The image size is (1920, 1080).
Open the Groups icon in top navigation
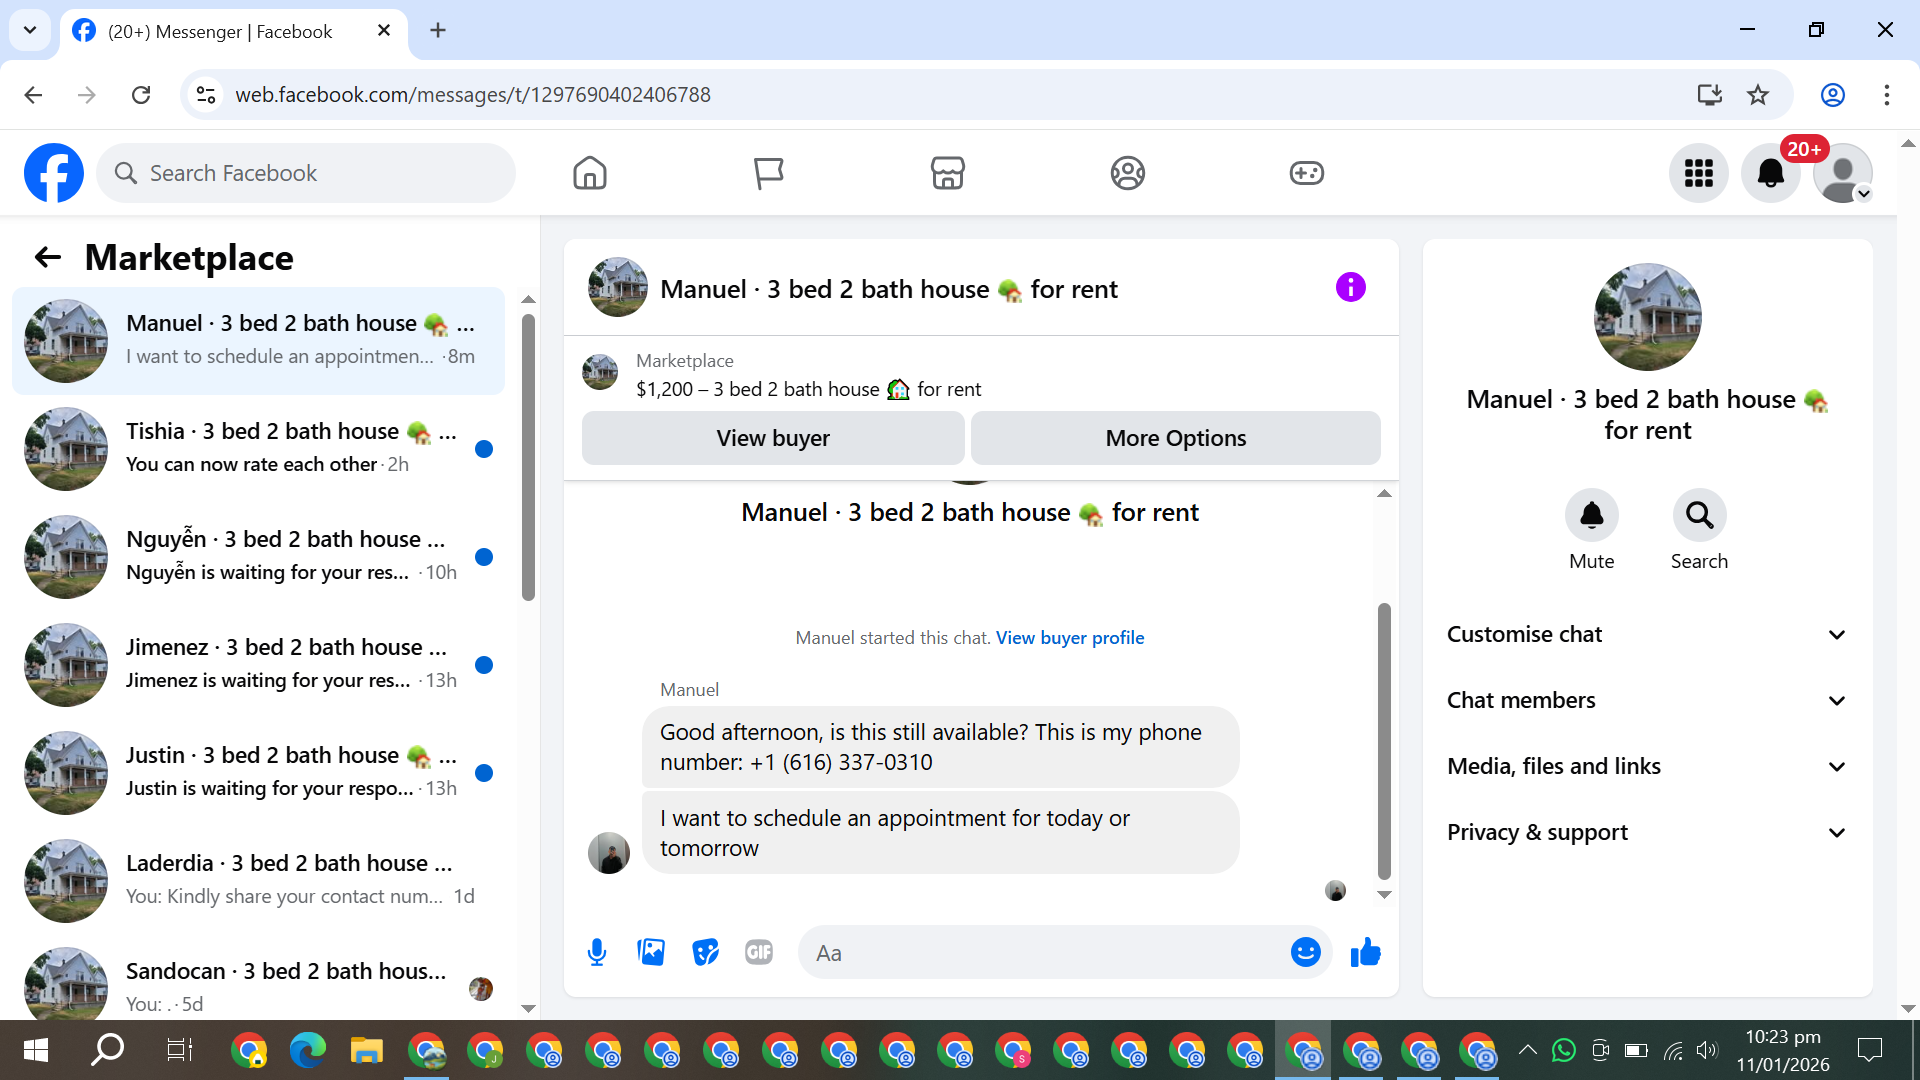click(1127, 173)
